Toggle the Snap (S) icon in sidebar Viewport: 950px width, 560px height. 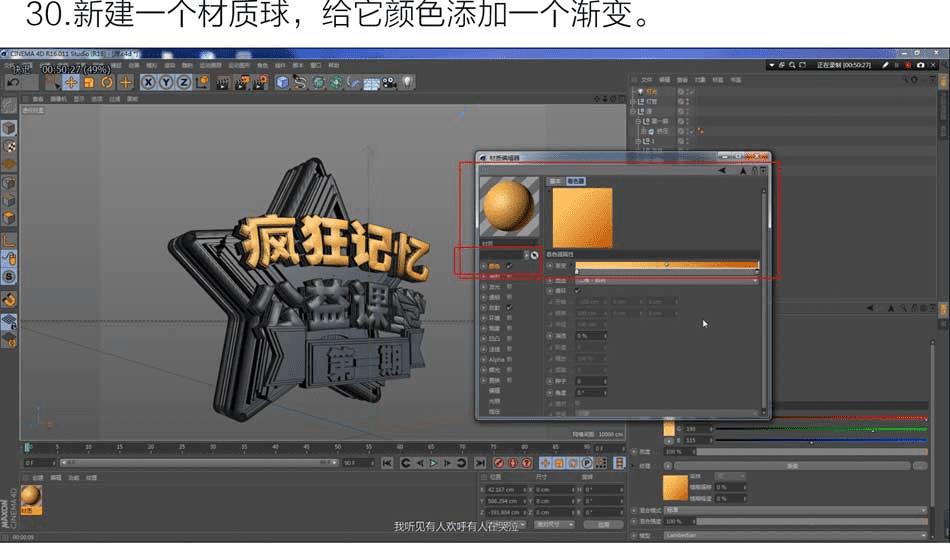coord(8,277)
